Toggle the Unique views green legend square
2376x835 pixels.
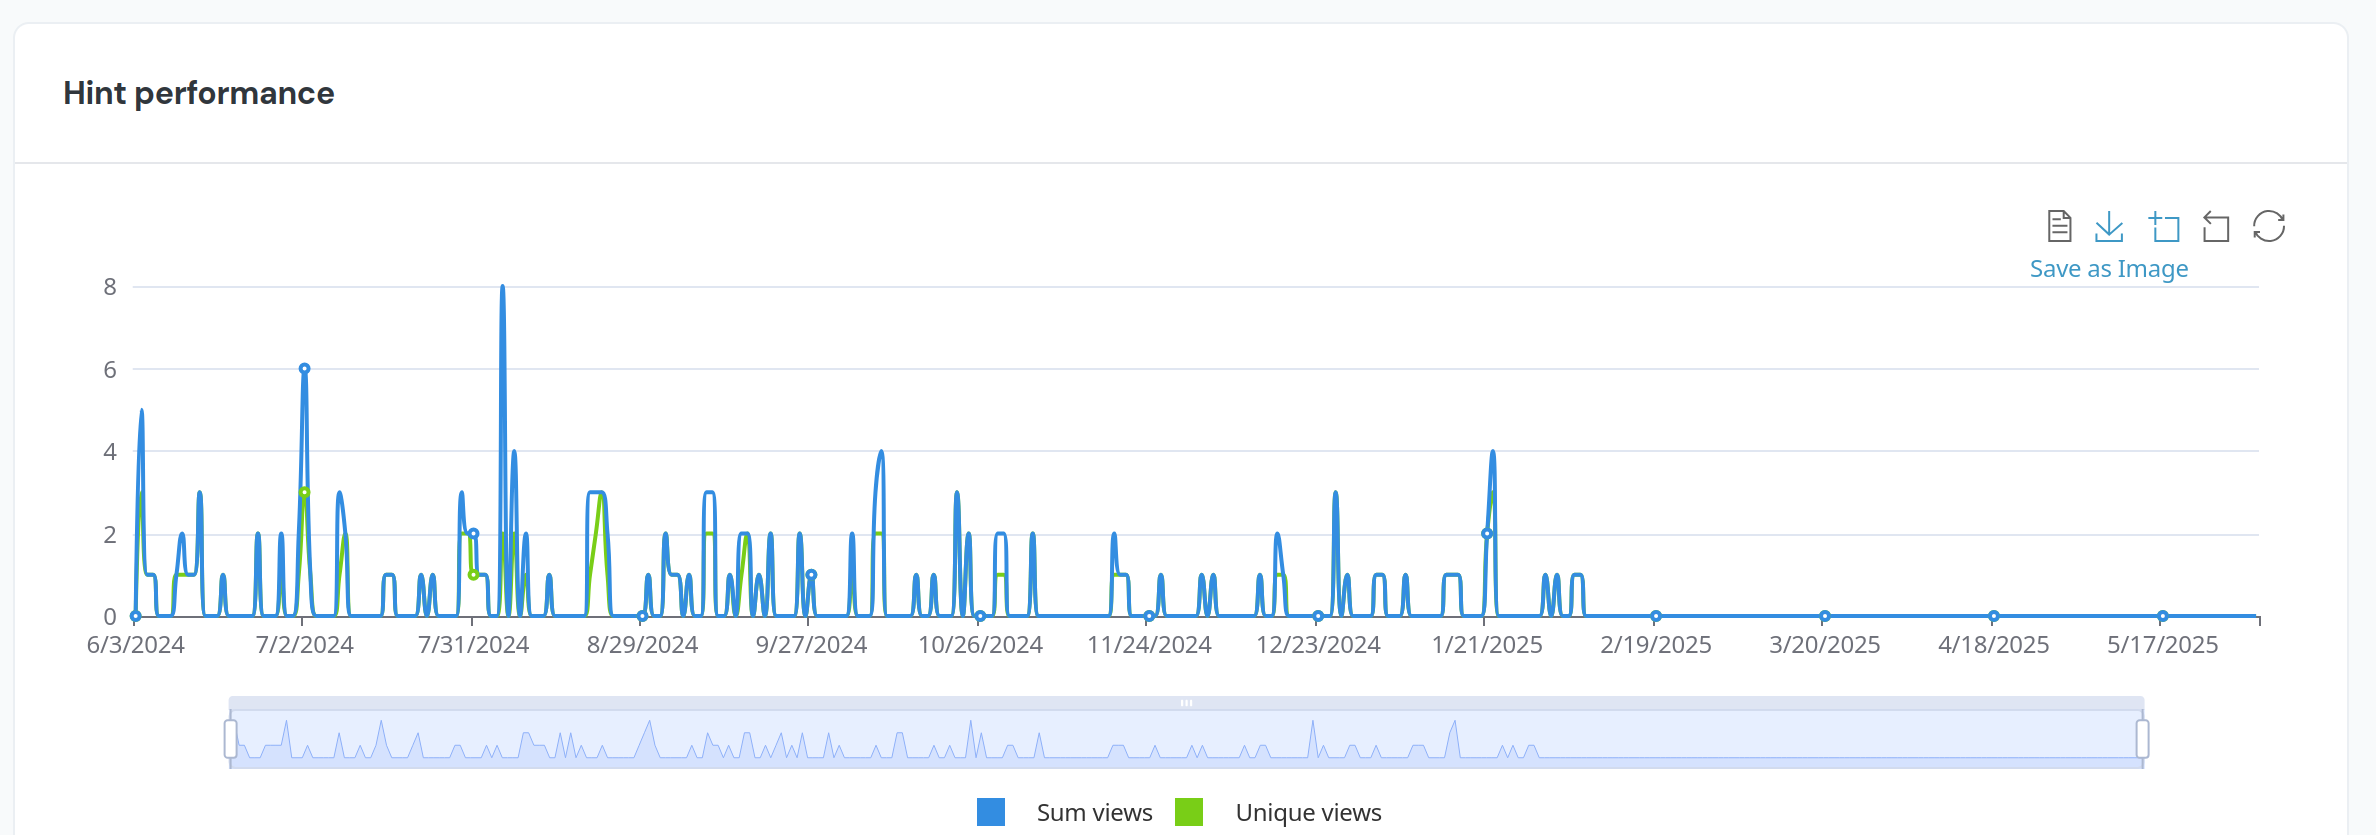click(x=1189, y=812)
